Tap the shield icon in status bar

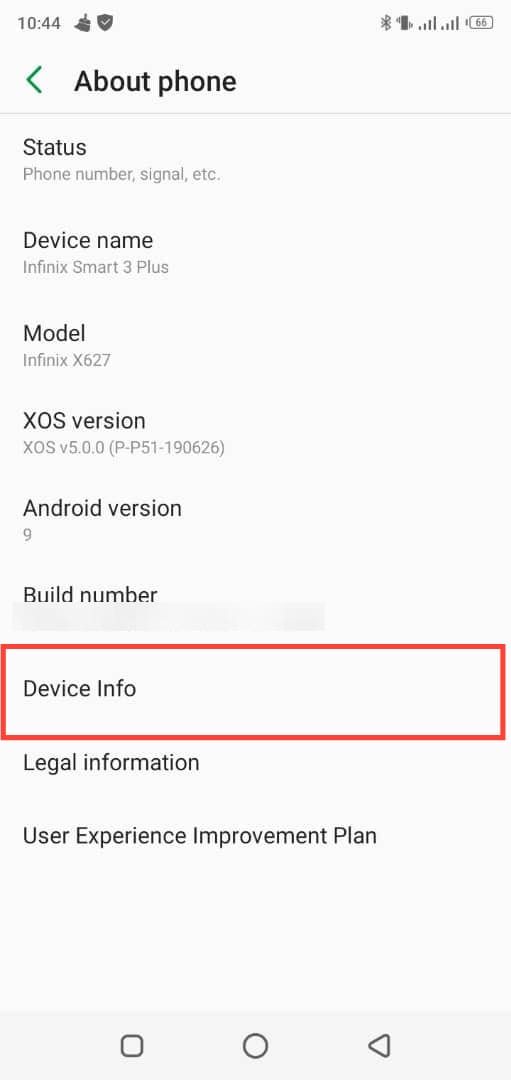pos(105,23)
